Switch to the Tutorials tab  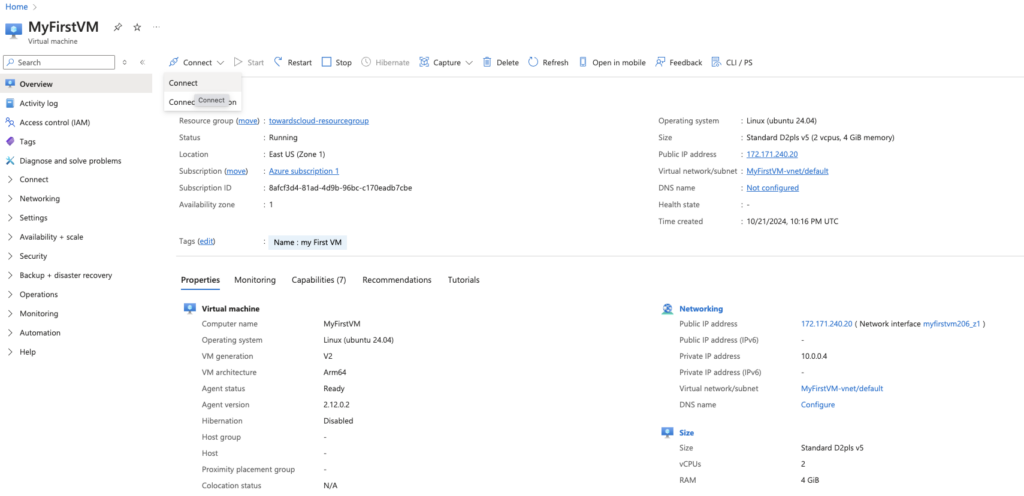tap(464, 280)
